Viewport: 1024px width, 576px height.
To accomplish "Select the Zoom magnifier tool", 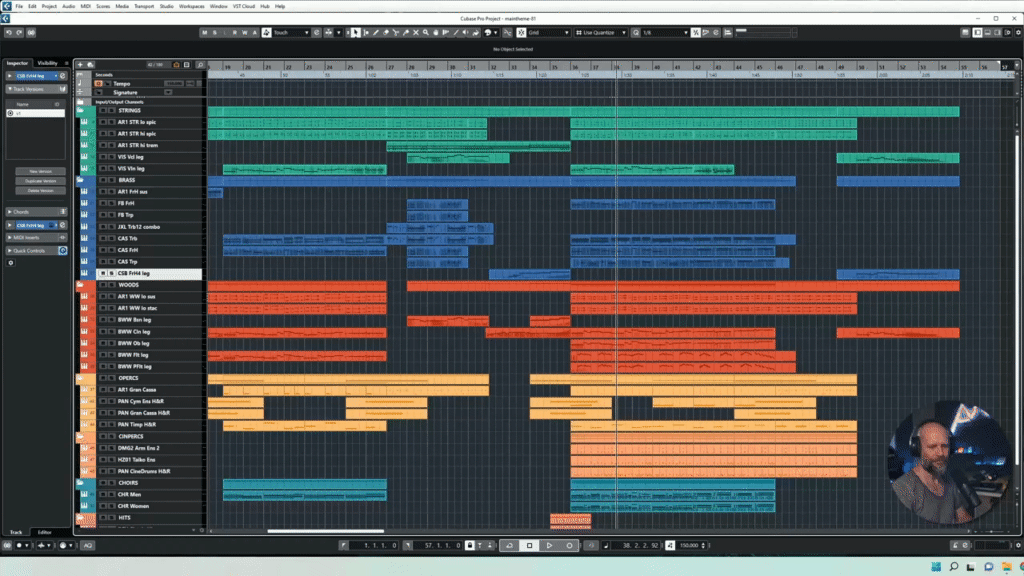I will (426, 33).
